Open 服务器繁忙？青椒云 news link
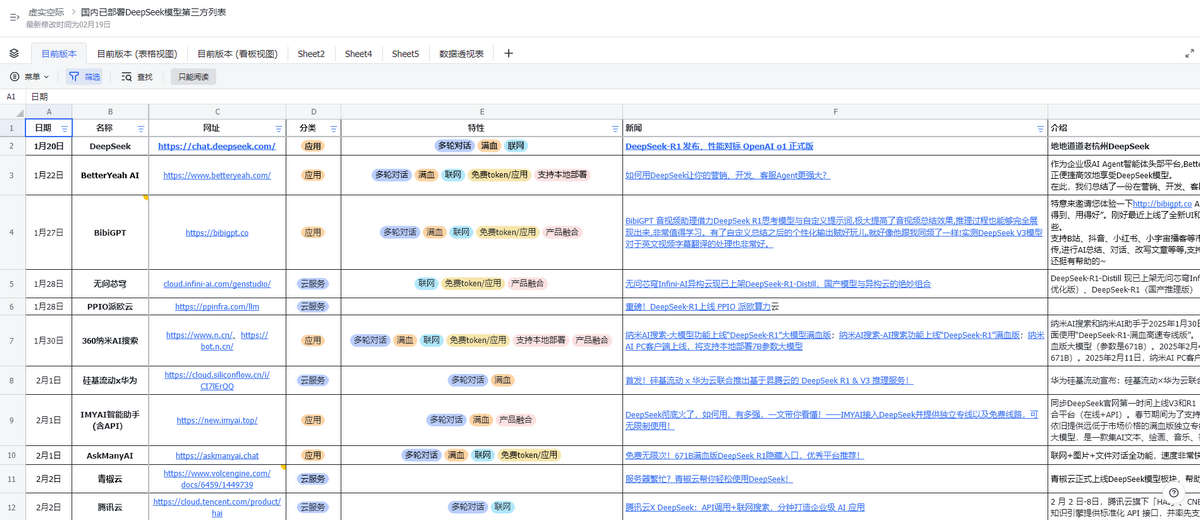The image size is (1200, 520). pos(708,478)
